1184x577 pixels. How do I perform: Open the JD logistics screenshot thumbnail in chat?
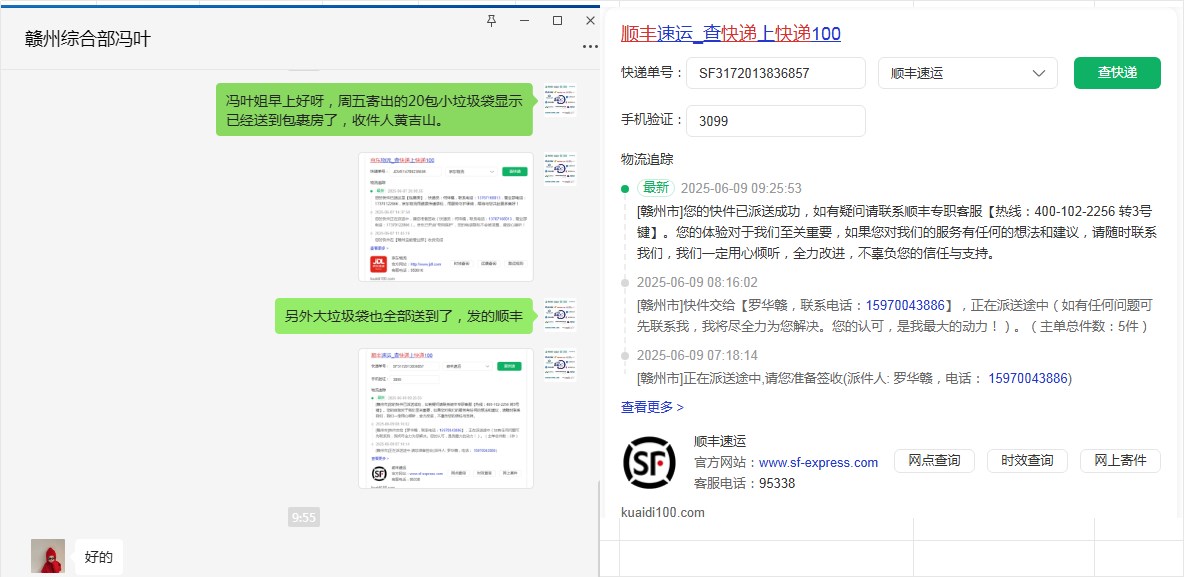click(446, 217)
